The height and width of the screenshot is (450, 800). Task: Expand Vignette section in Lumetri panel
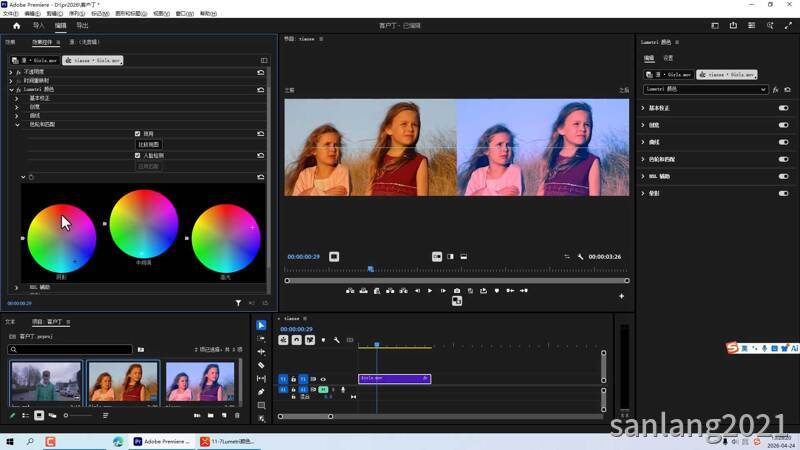click(643, 193)
